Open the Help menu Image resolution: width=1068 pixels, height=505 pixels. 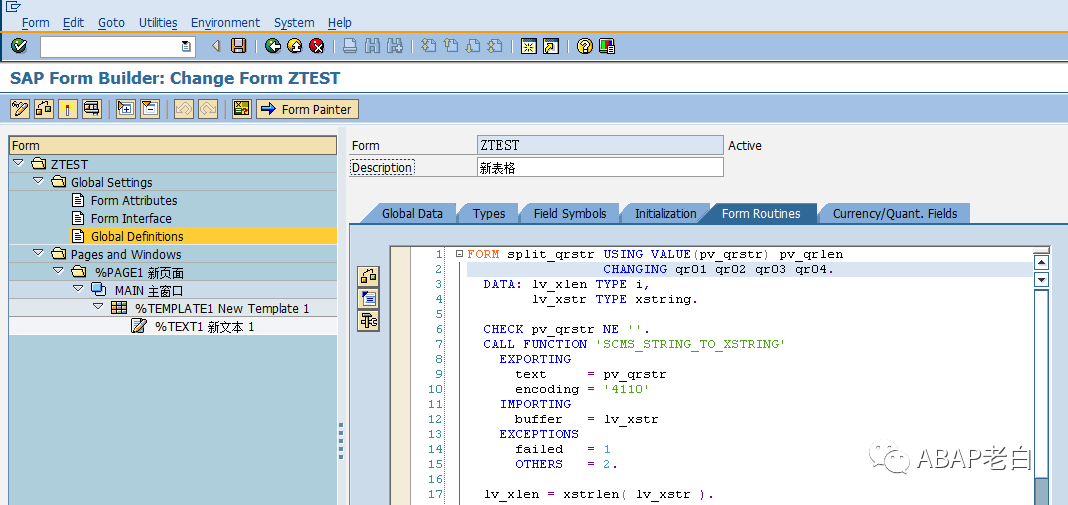click(340, 22)
